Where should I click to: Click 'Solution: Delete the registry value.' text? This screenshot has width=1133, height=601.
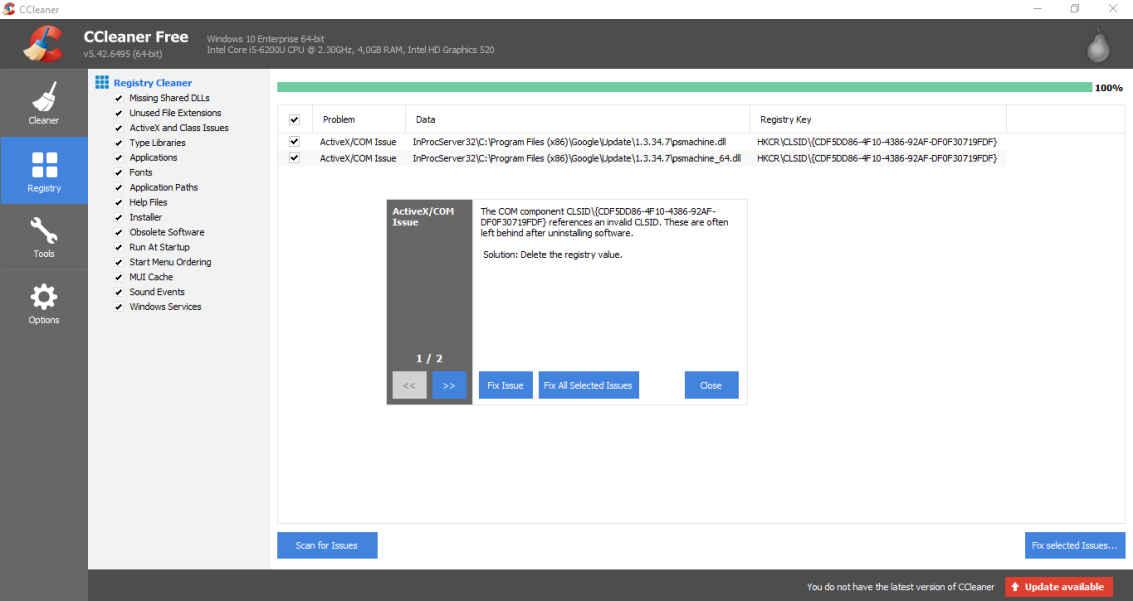(x=552, y=255)
